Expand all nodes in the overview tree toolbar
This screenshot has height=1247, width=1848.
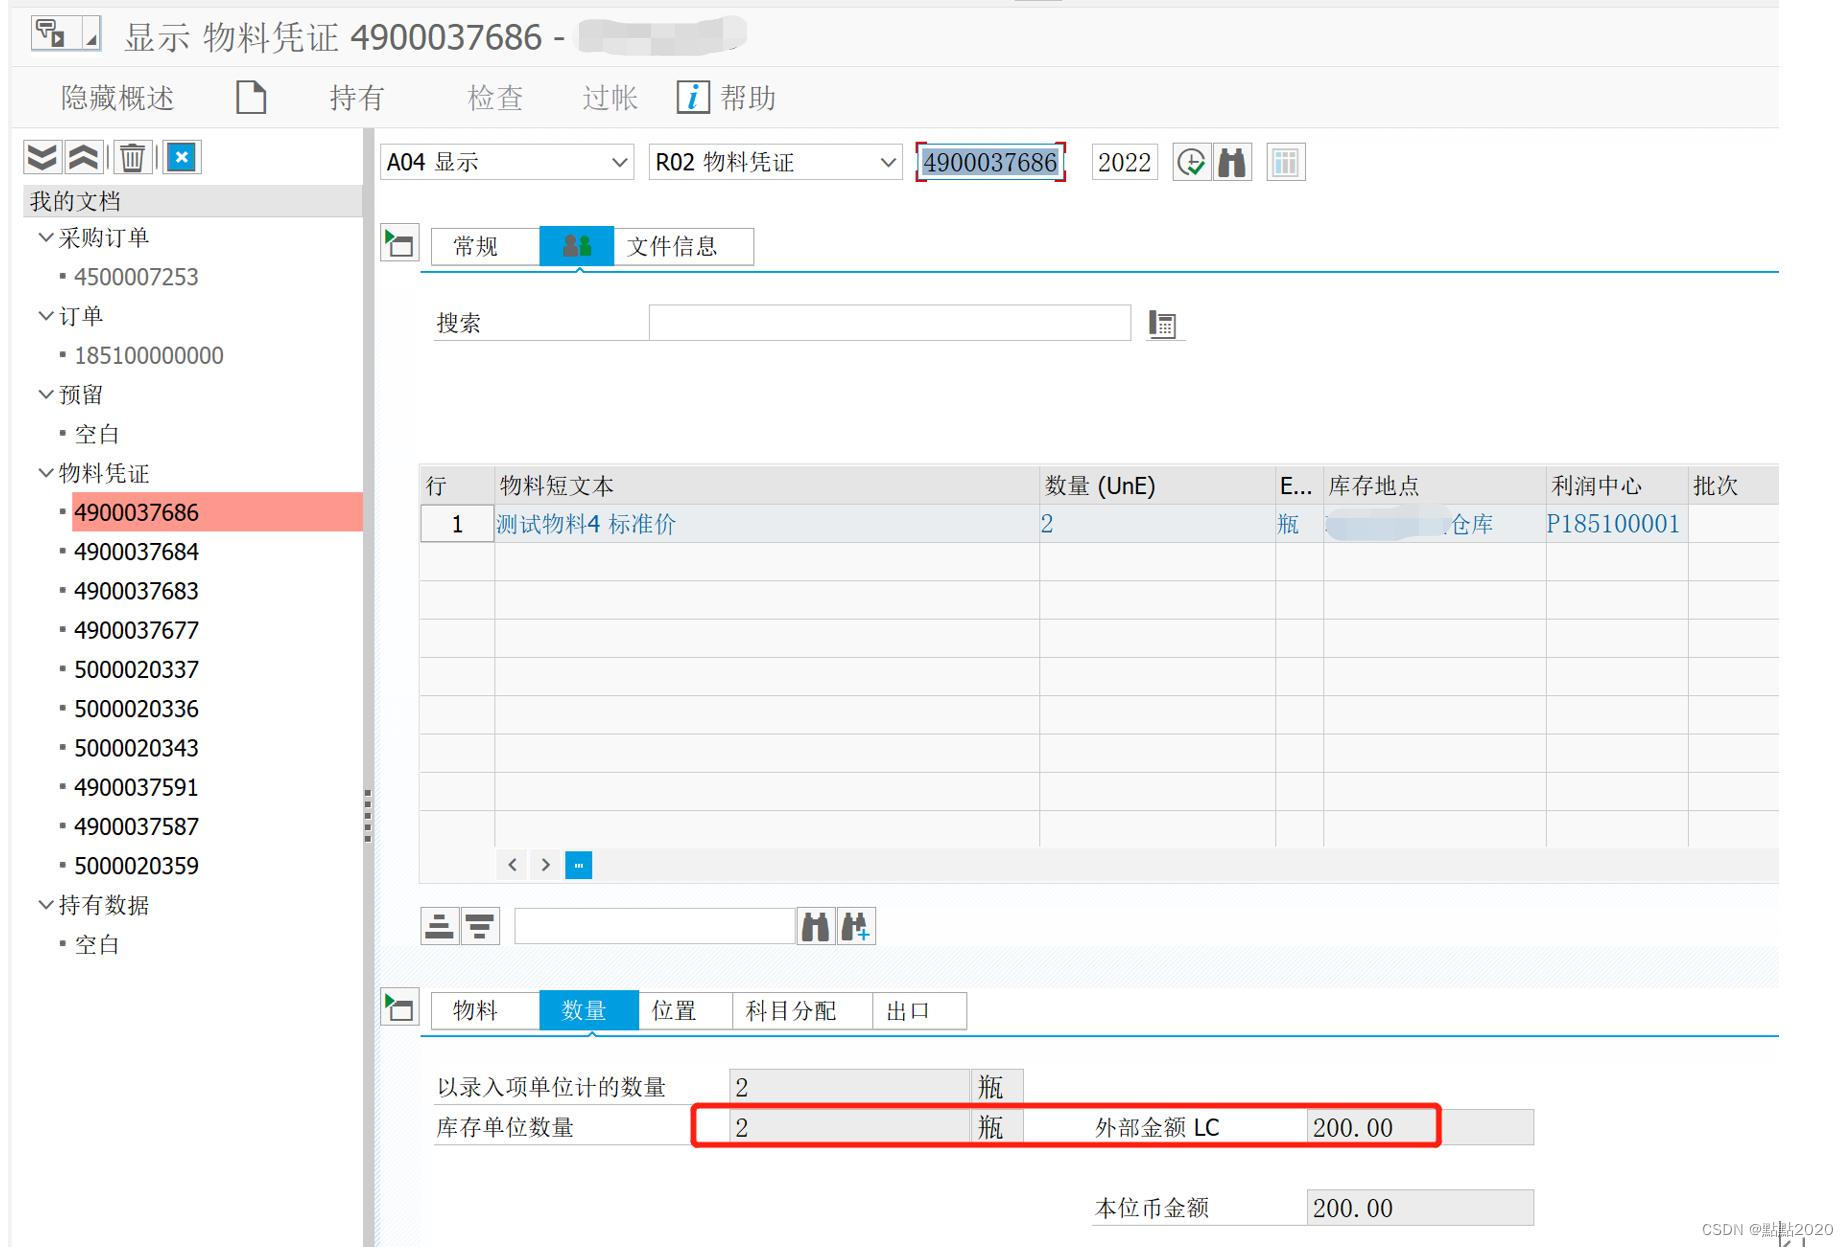(x=42, y=157)
